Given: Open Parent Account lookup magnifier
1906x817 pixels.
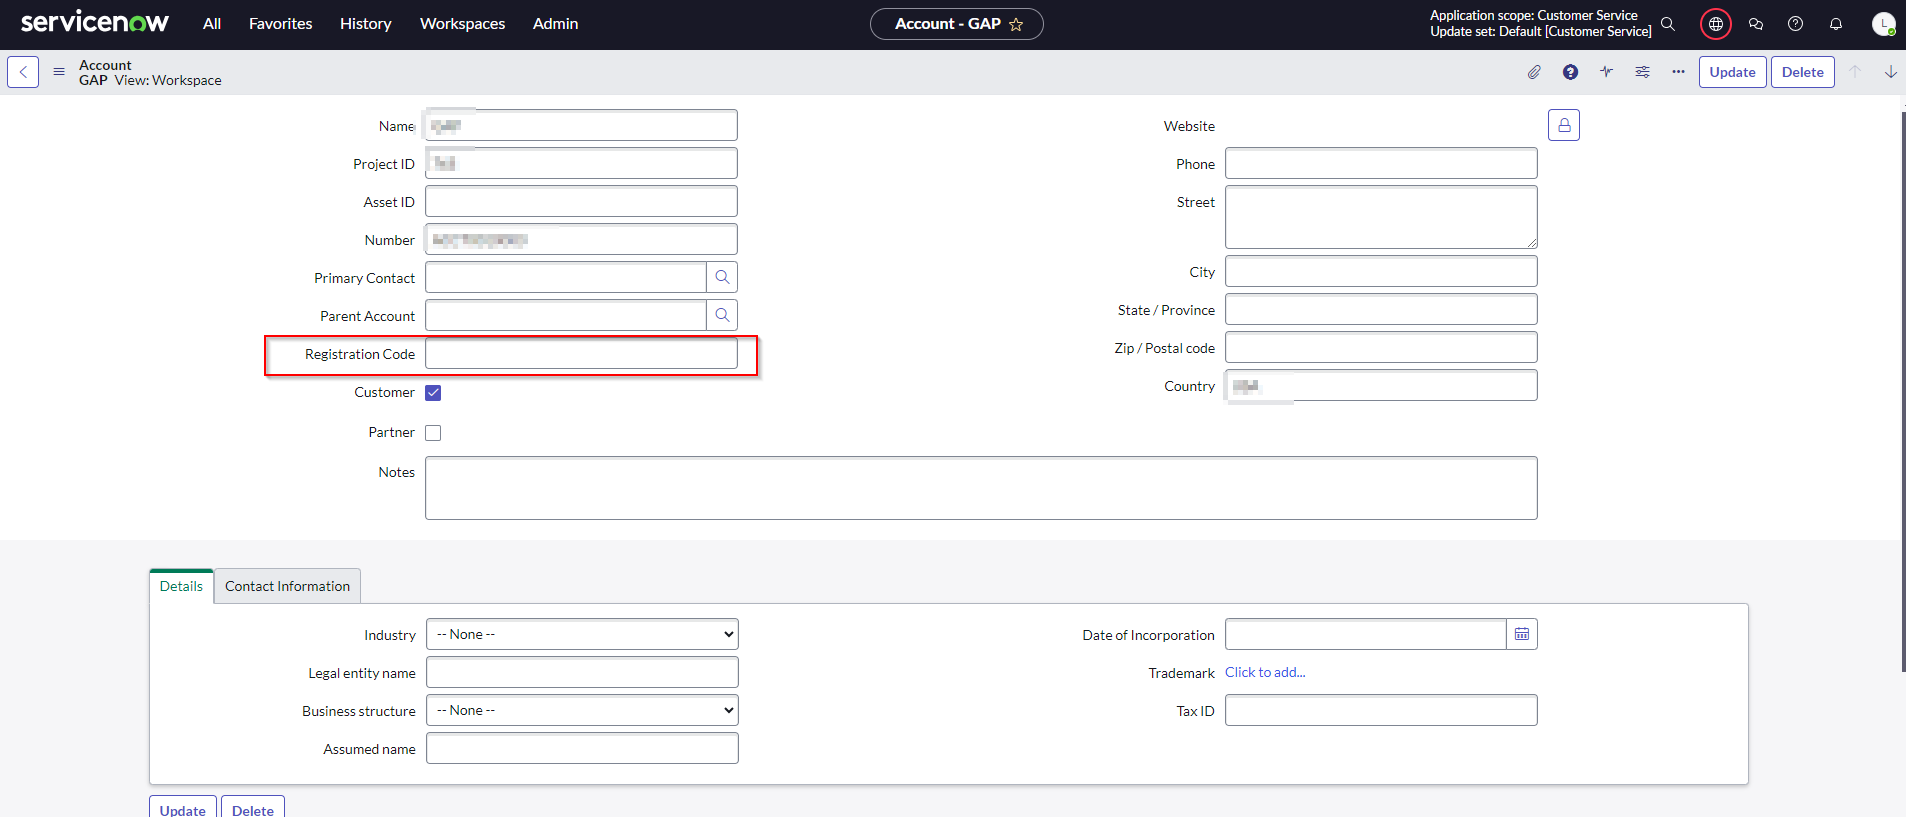Looking at the screenshot, I should 722,315.
